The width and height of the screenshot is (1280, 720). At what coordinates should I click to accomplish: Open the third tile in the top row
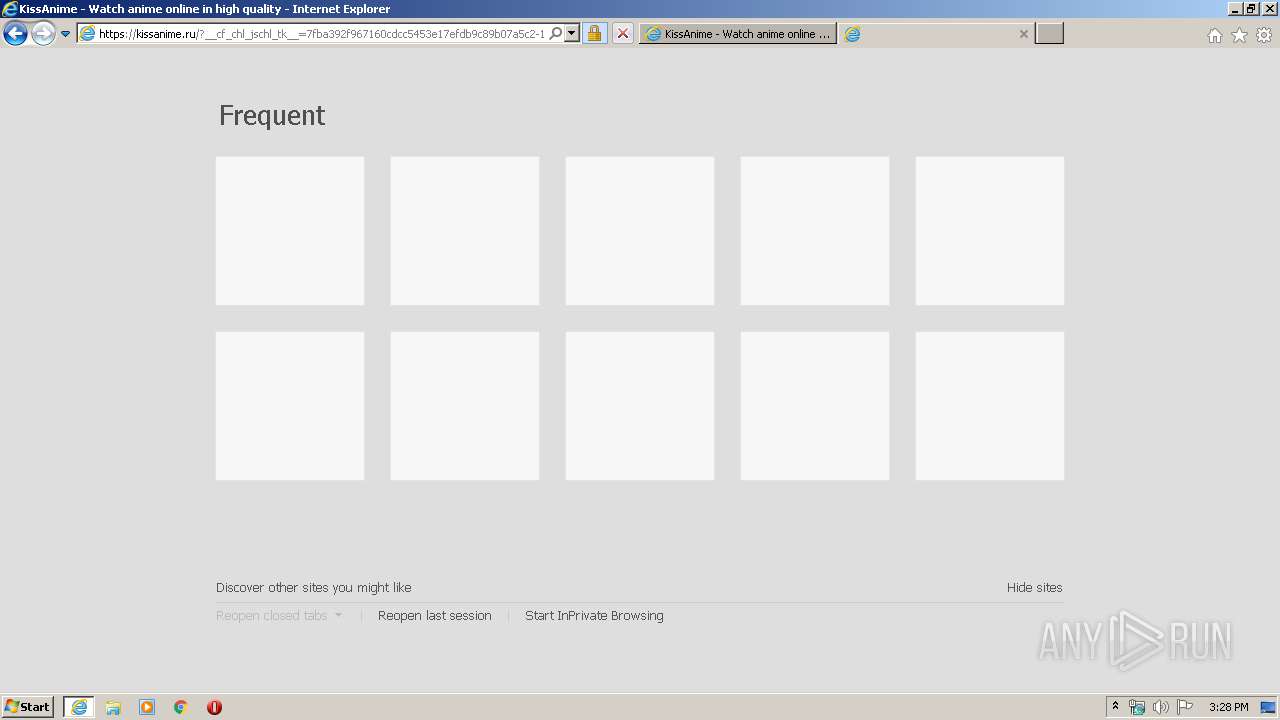(640, 231)
